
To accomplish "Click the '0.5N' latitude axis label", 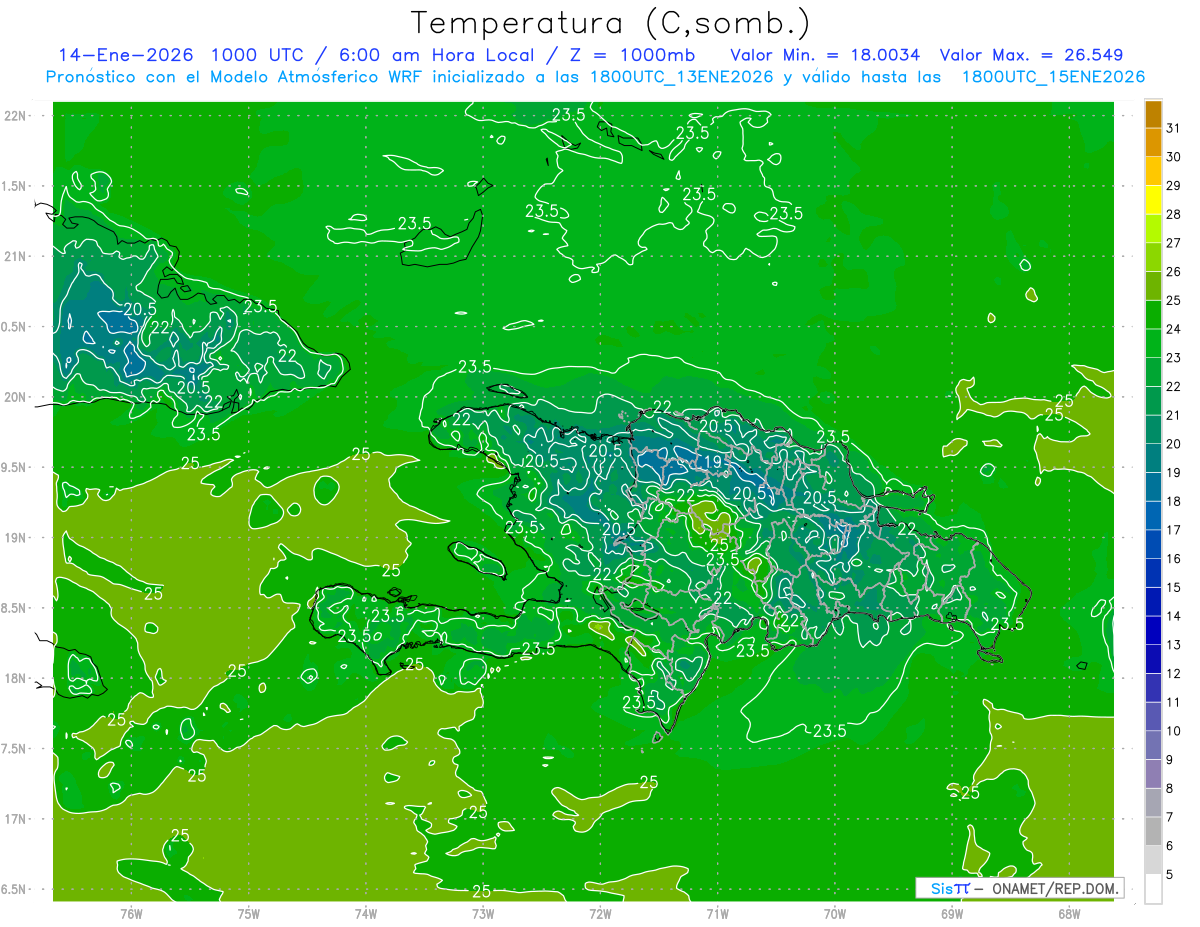I will (15, 327).
